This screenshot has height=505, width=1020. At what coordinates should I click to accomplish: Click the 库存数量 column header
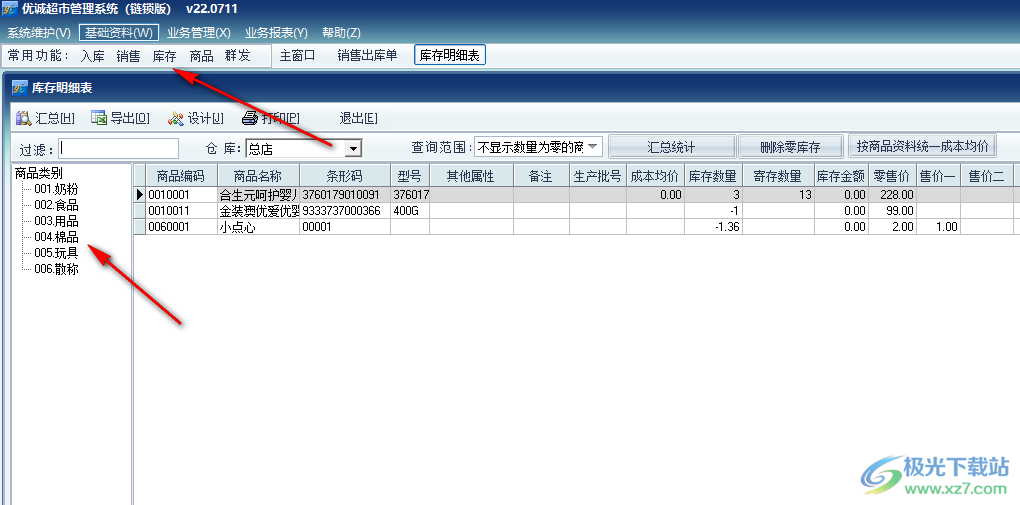pos(713,176)
